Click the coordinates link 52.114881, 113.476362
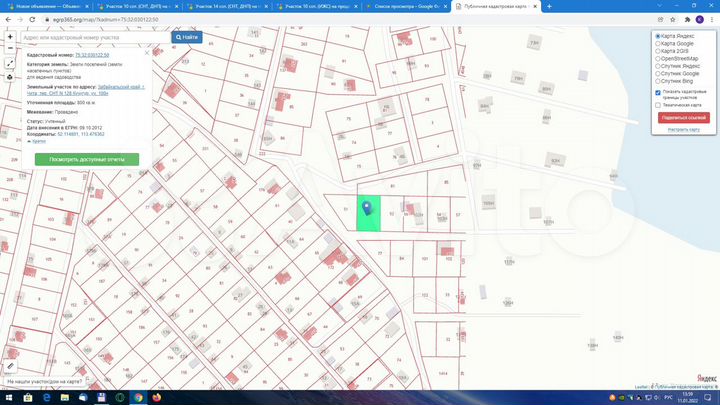The height and width of the screenshot is (405, 720). pyautogui.click(x=81, y=134)
